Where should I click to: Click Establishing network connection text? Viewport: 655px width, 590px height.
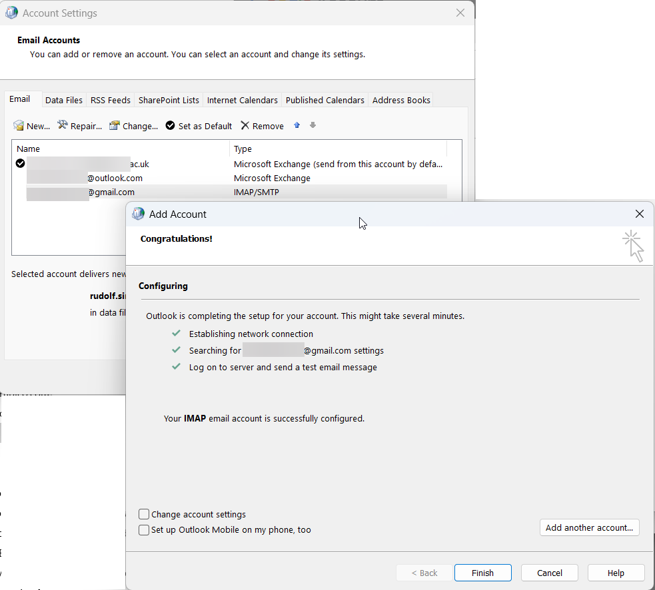tap(251, 334)
